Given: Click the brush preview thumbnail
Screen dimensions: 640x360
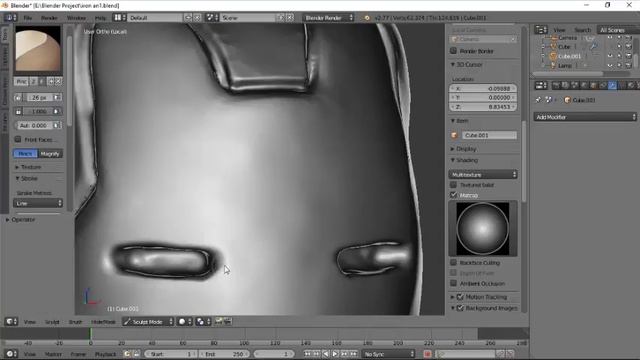Looking at the screenshot, I should click(38, 49).
